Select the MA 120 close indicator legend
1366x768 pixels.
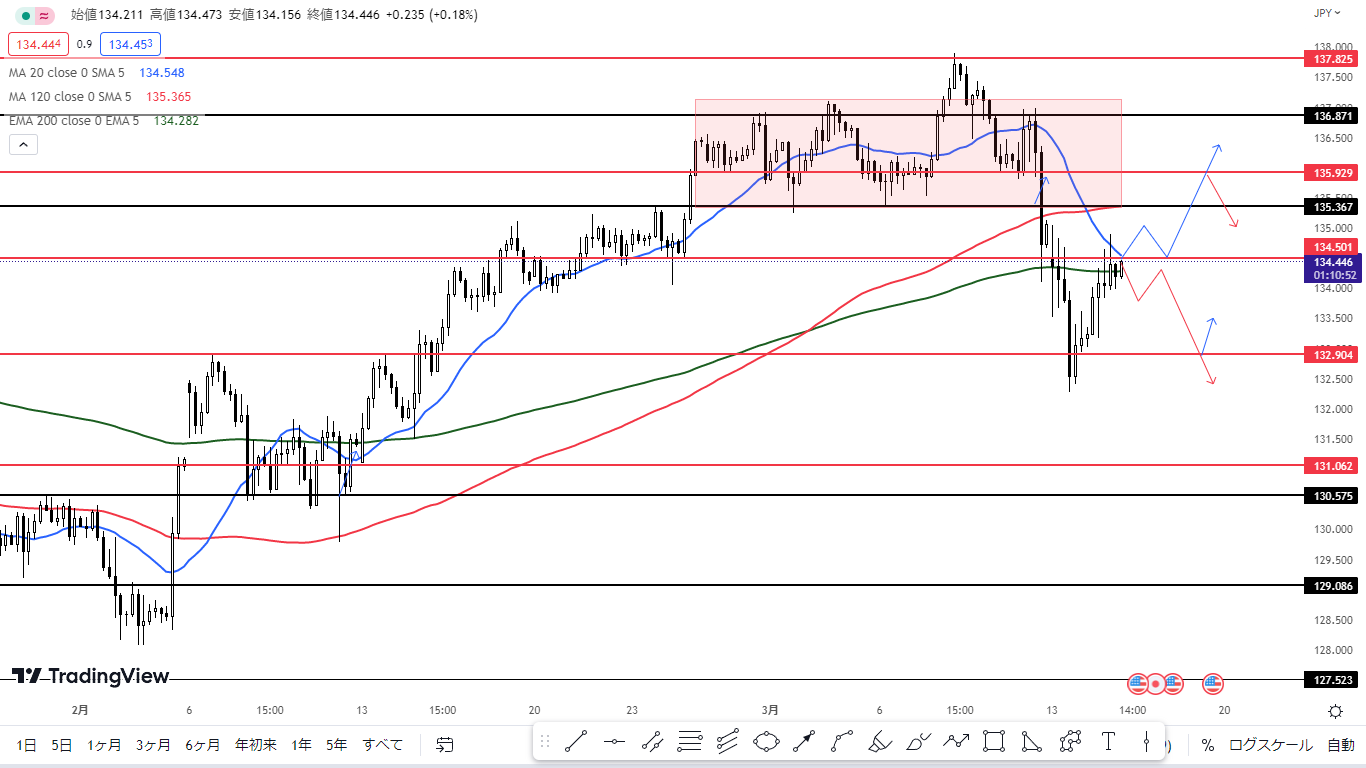pos(70,97)
